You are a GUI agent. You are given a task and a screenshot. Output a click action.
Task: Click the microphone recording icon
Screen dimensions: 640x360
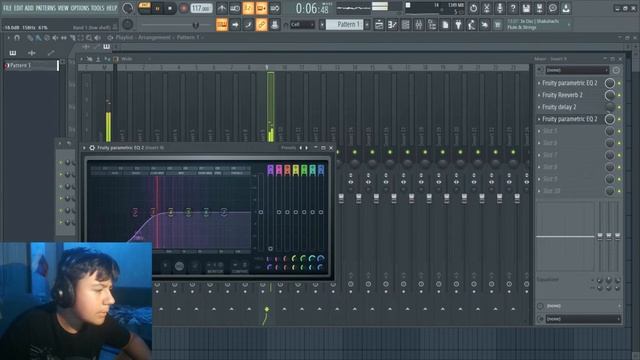tap(500, 8)
